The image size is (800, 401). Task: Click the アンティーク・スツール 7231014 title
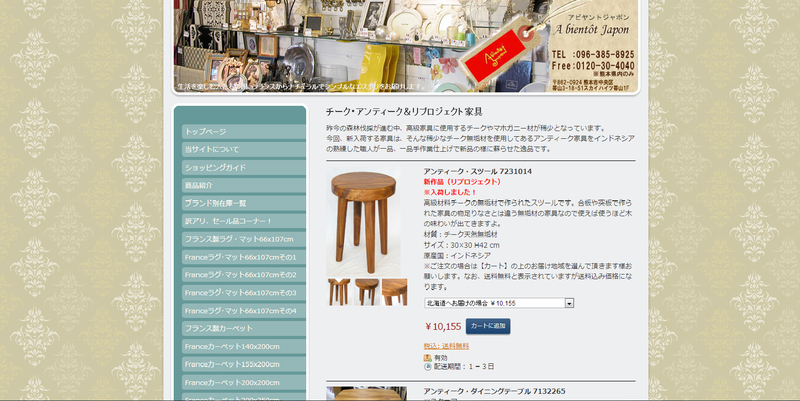pos(477,171)
